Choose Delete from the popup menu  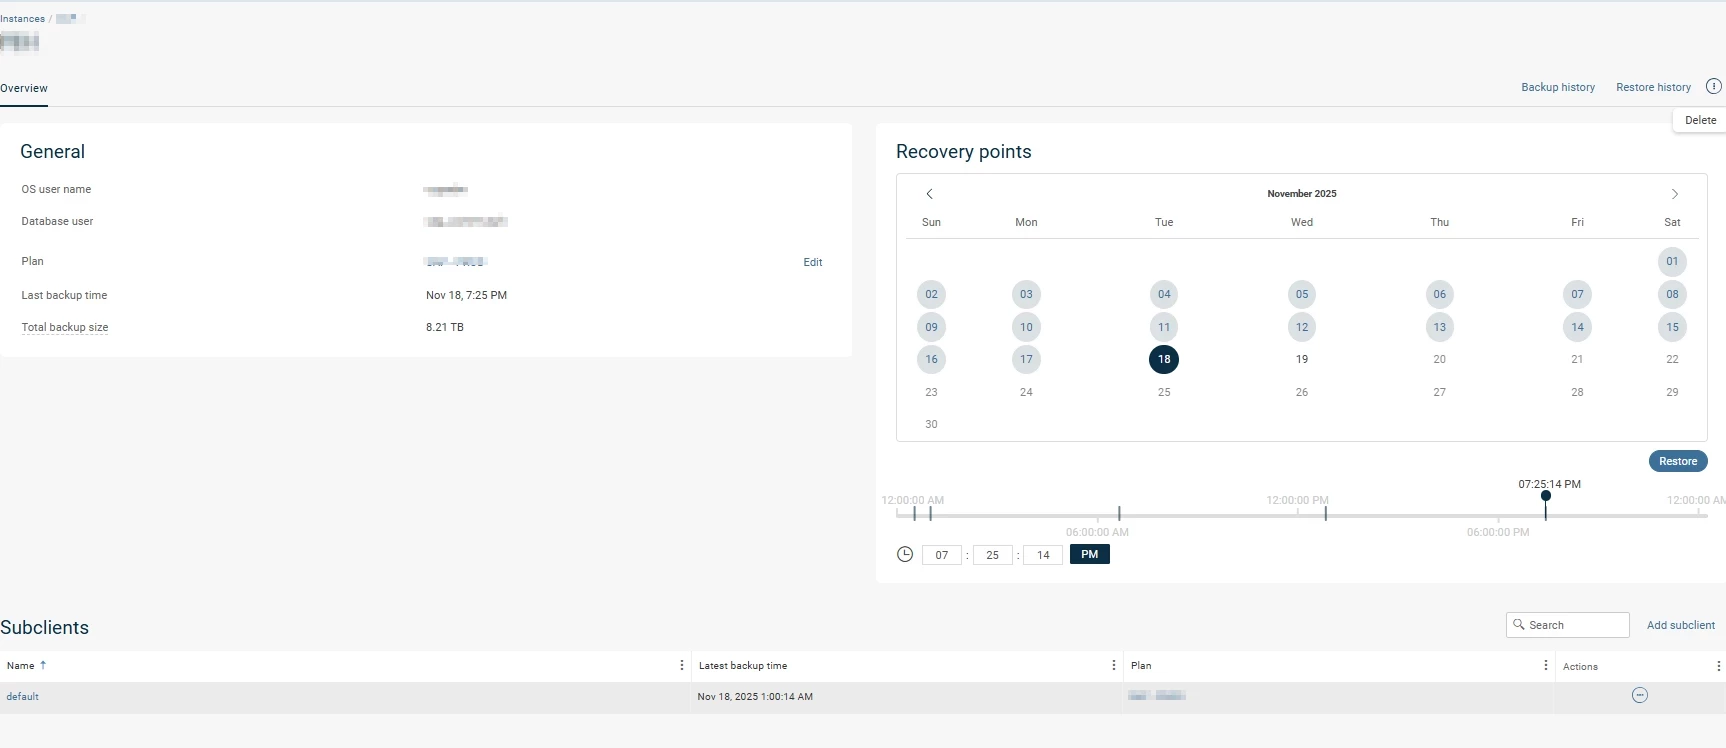(x=1700, y=120)
